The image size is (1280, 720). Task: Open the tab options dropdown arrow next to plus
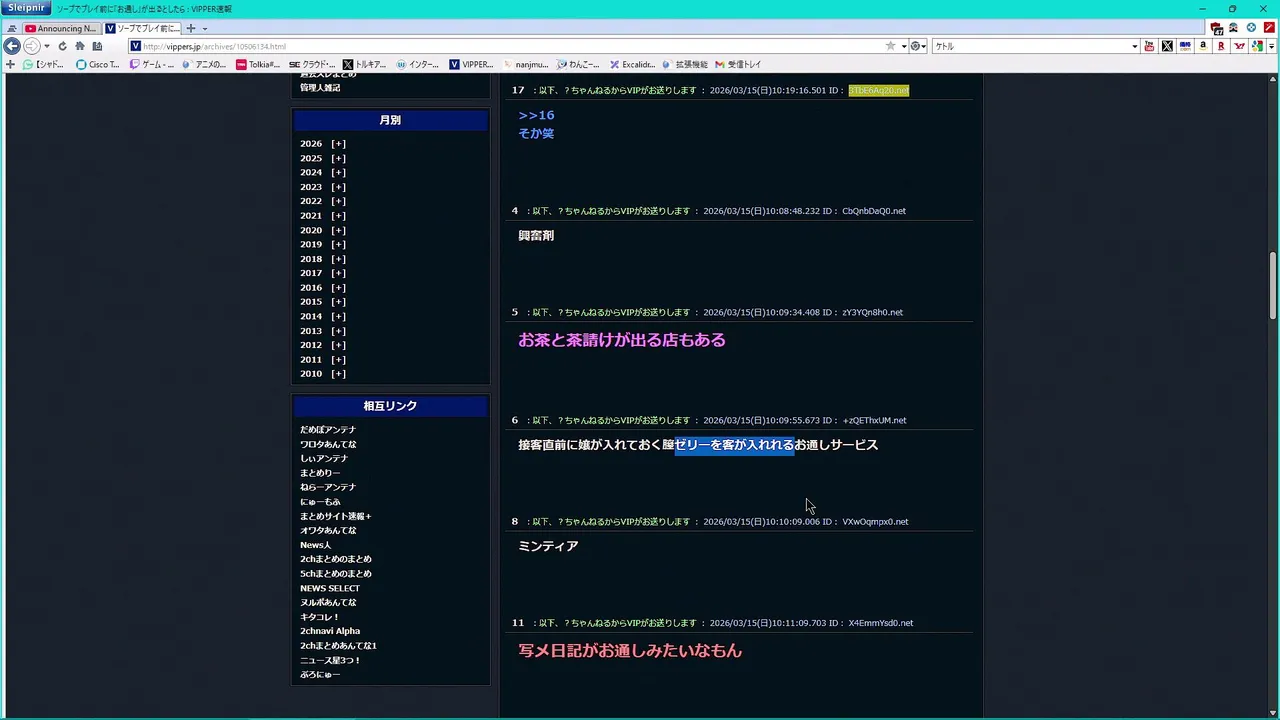tap(204, 28)
